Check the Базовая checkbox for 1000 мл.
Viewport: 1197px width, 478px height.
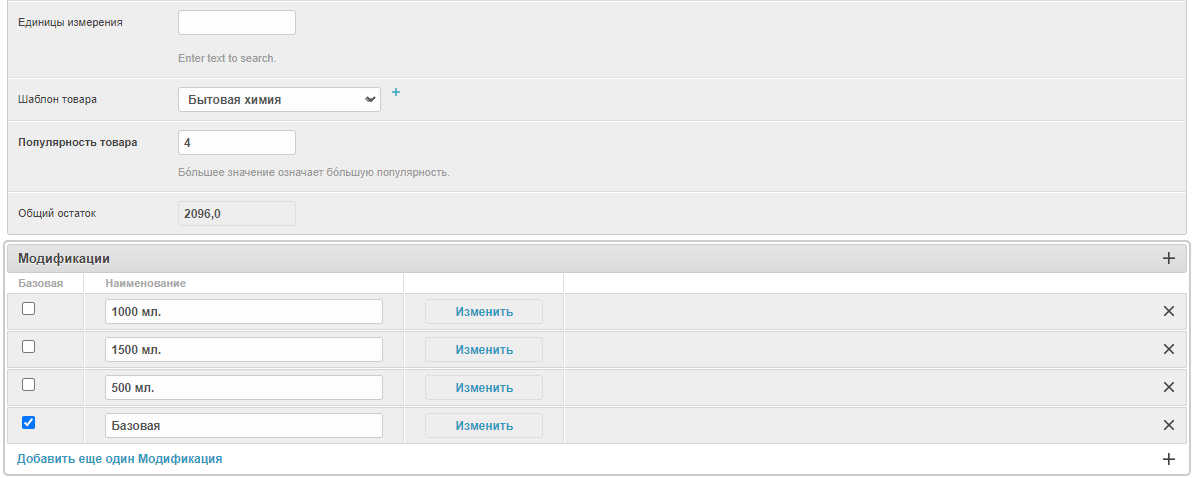29,309
